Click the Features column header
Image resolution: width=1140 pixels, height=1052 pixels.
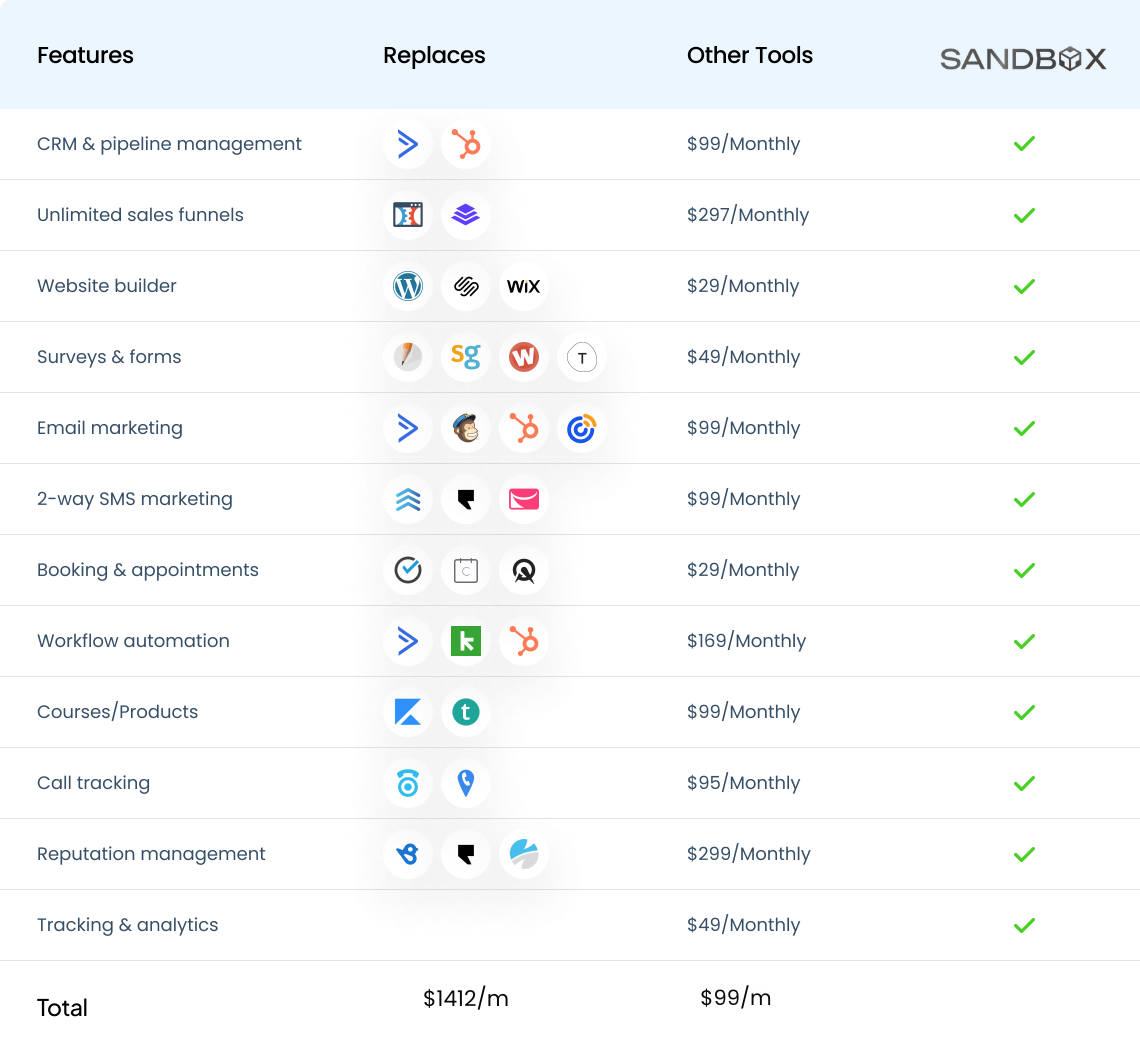85,55
